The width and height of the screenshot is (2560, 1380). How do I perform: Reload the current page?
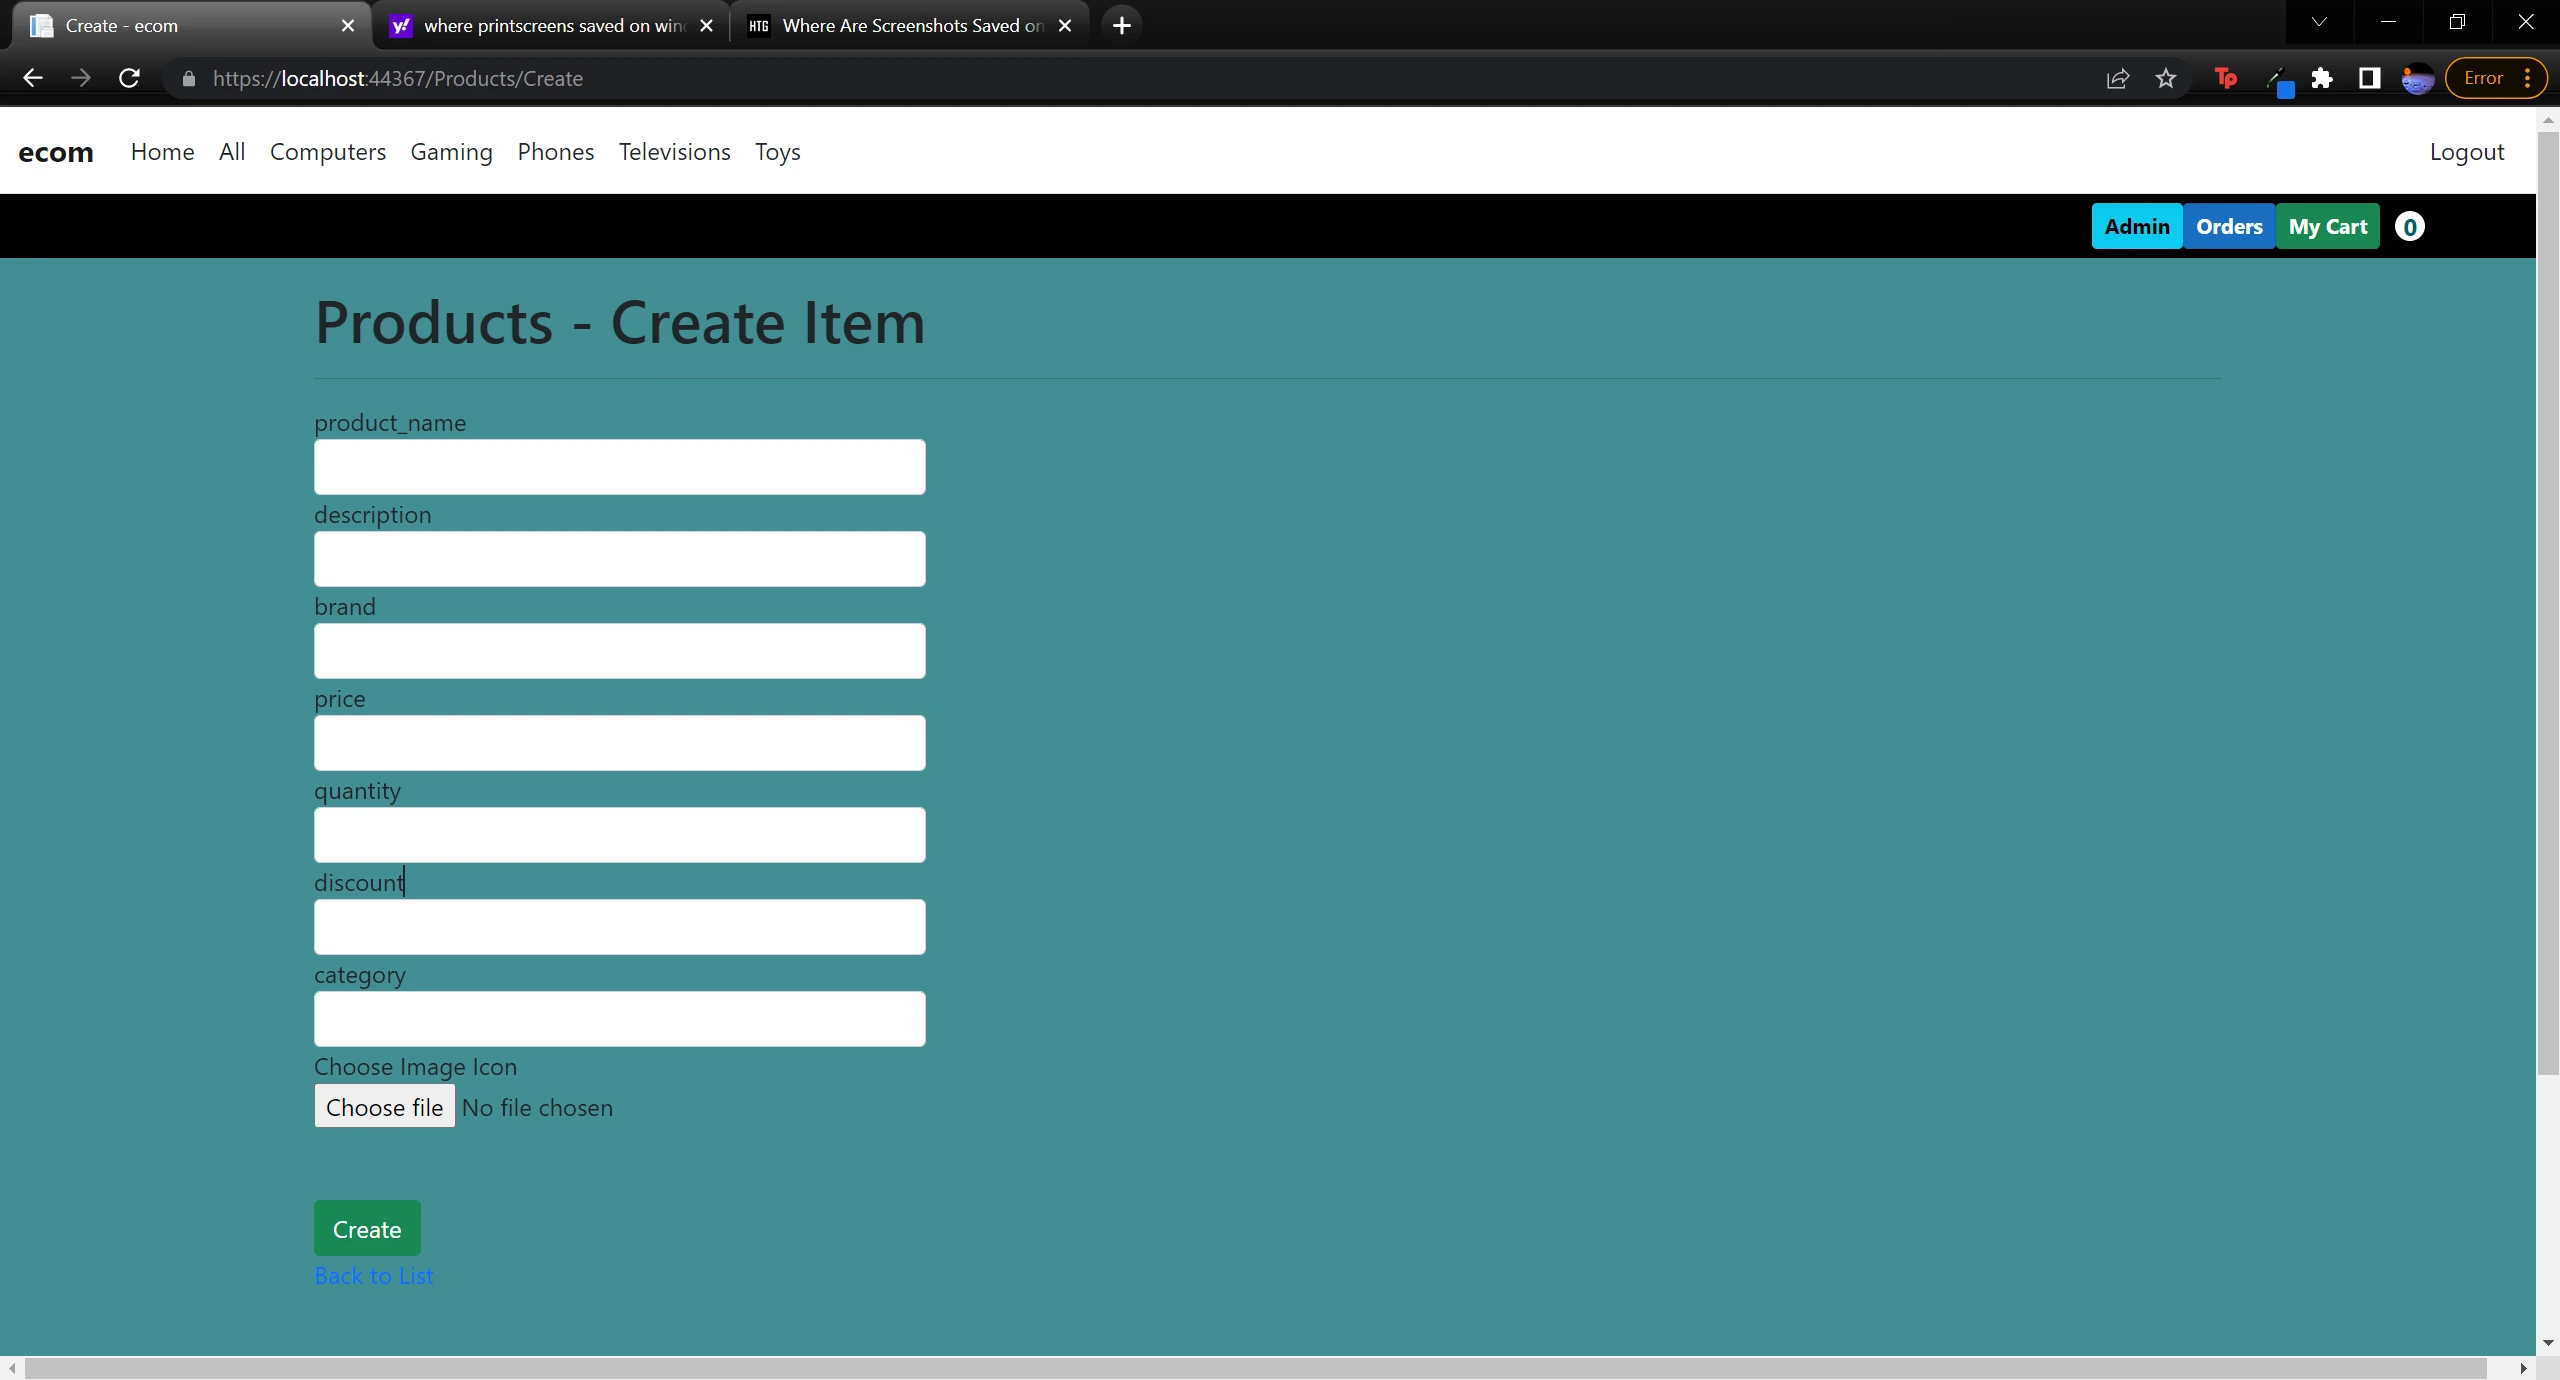(x=129, y=78)
